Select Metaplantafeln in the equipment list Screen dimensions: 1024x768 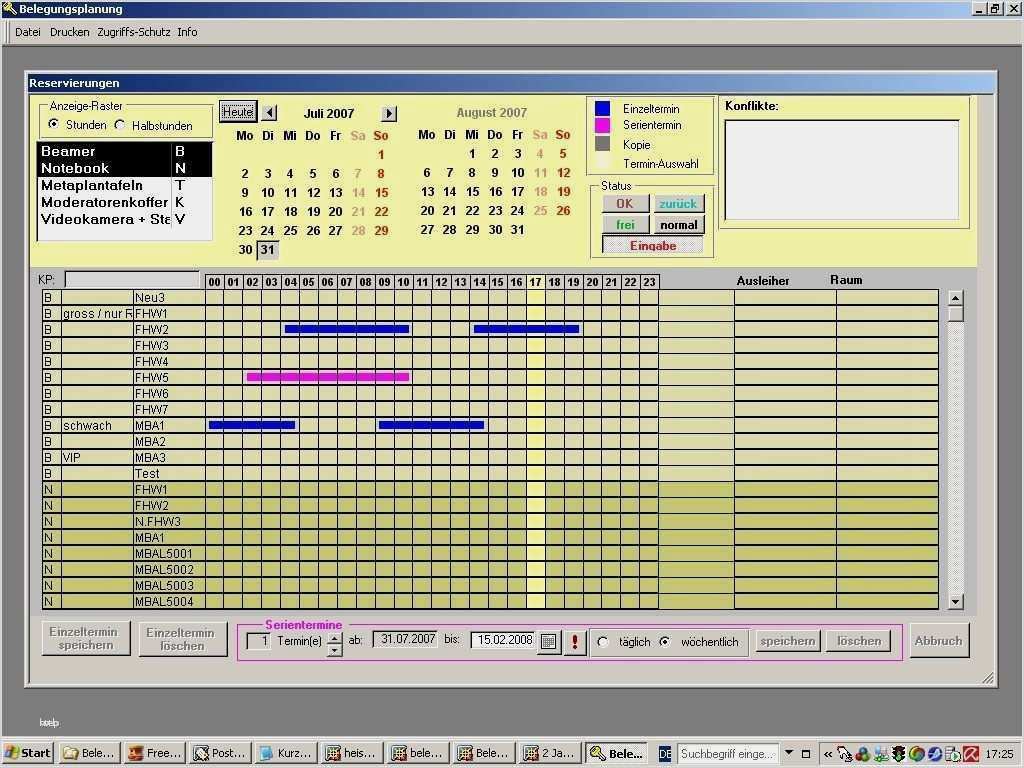click(x=92, y=185)
